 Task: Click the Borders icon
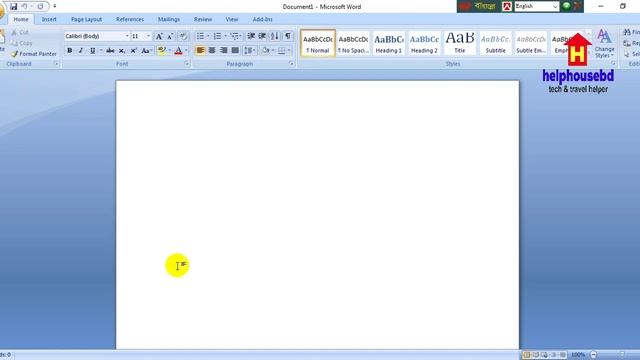[281, 51]
